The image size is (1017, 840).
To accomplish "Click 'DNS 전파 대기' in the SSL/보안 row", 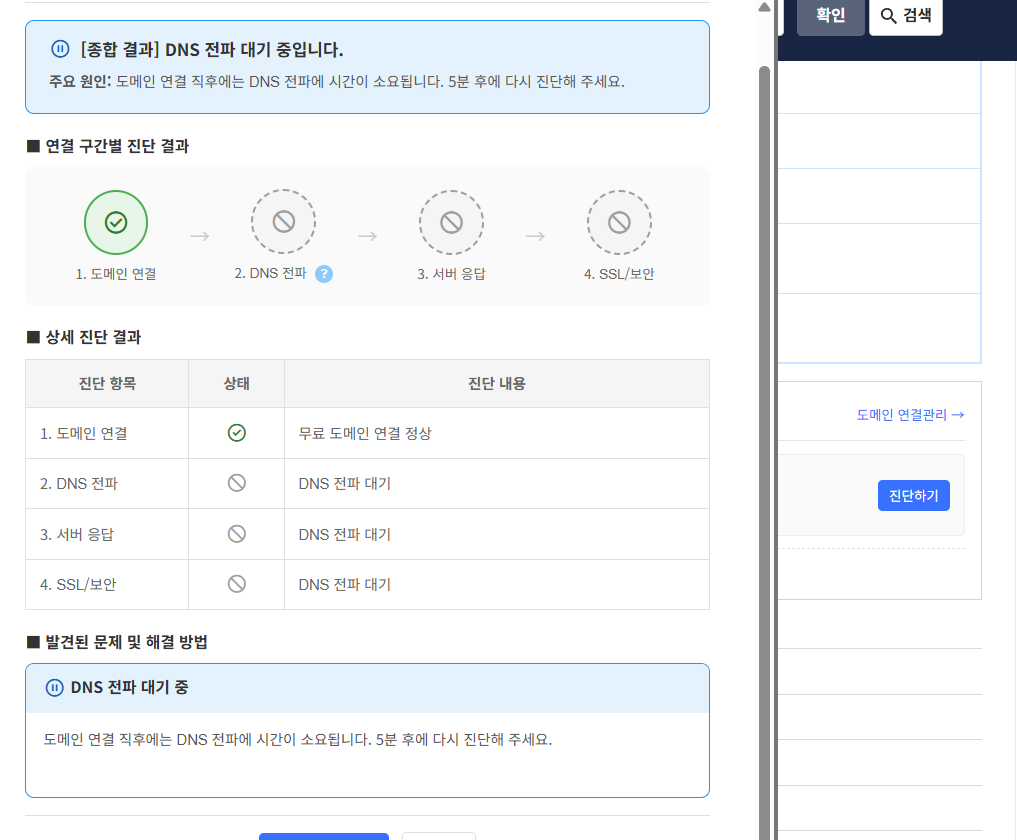I will point(345,584).
